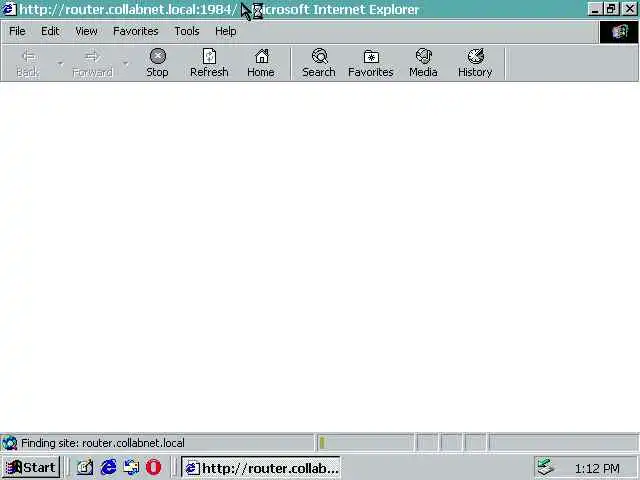Launch Internet Explorer from quick launch
640x480 pixels.
(109, 467)
